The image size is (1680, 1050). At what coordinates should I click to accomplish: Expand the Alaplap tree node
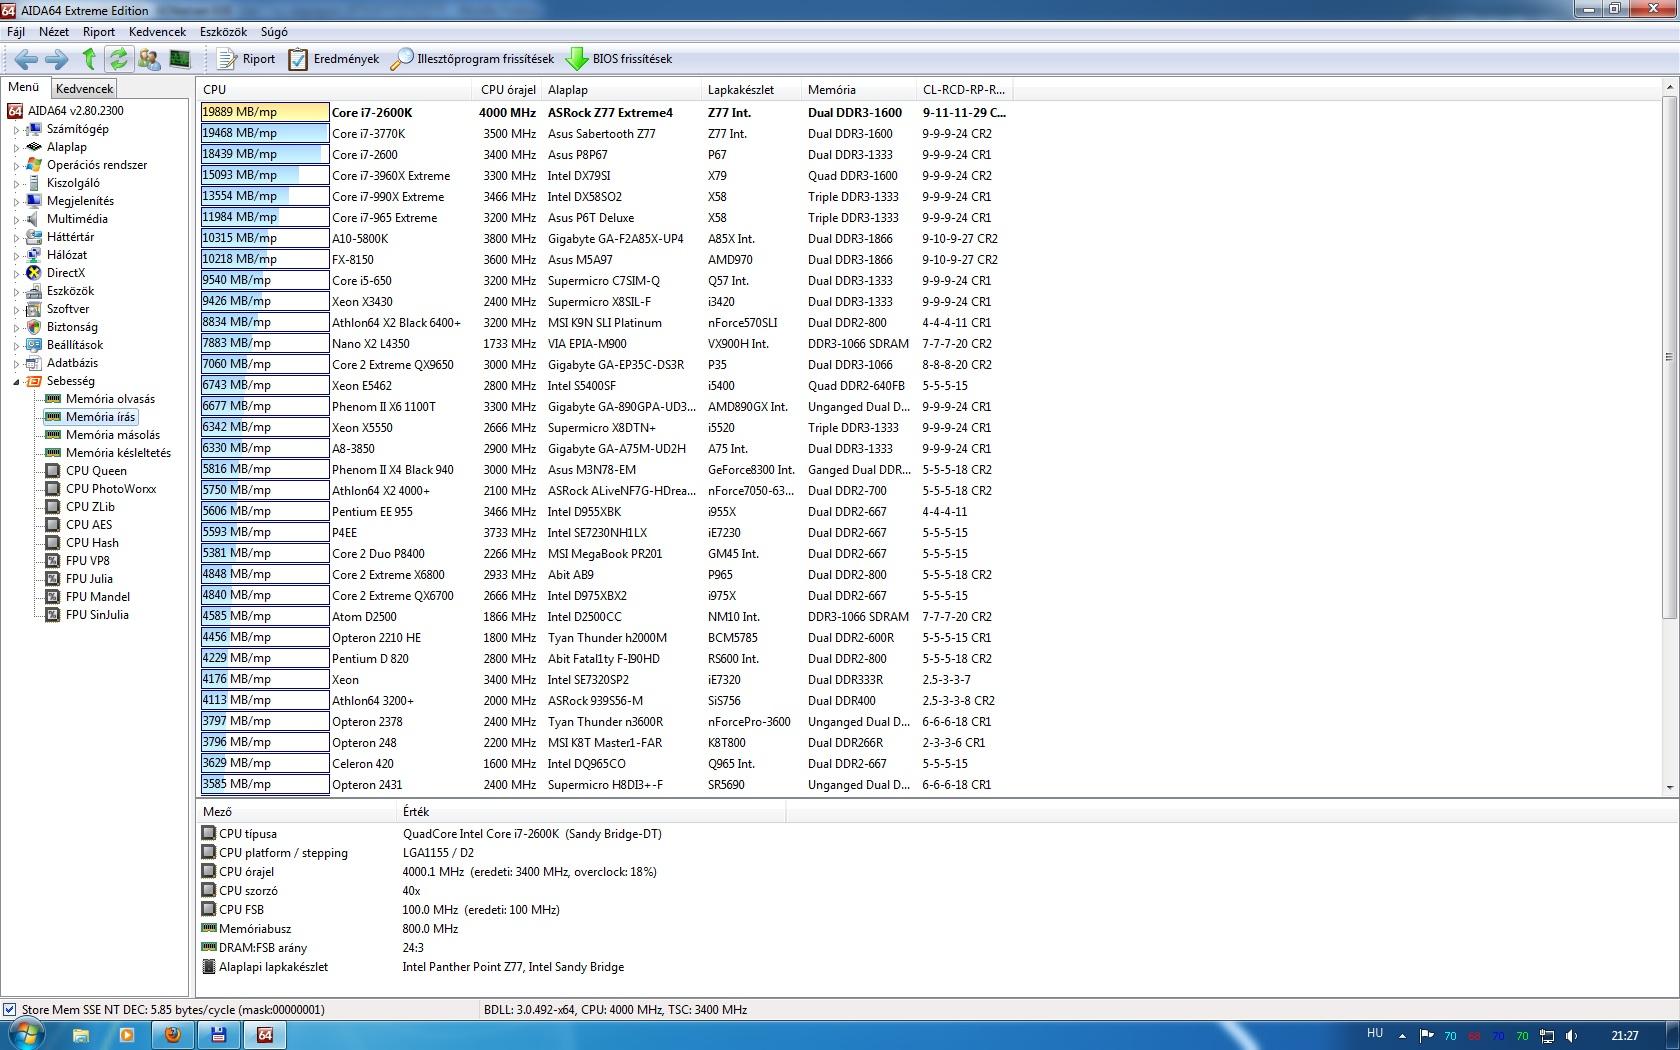[16, 148]
